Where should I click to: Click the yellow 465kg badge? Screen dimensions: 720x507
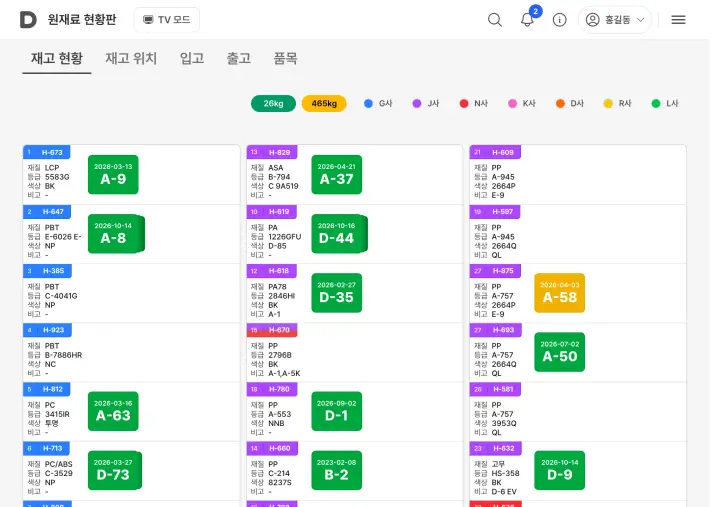(x=324, y=103)
